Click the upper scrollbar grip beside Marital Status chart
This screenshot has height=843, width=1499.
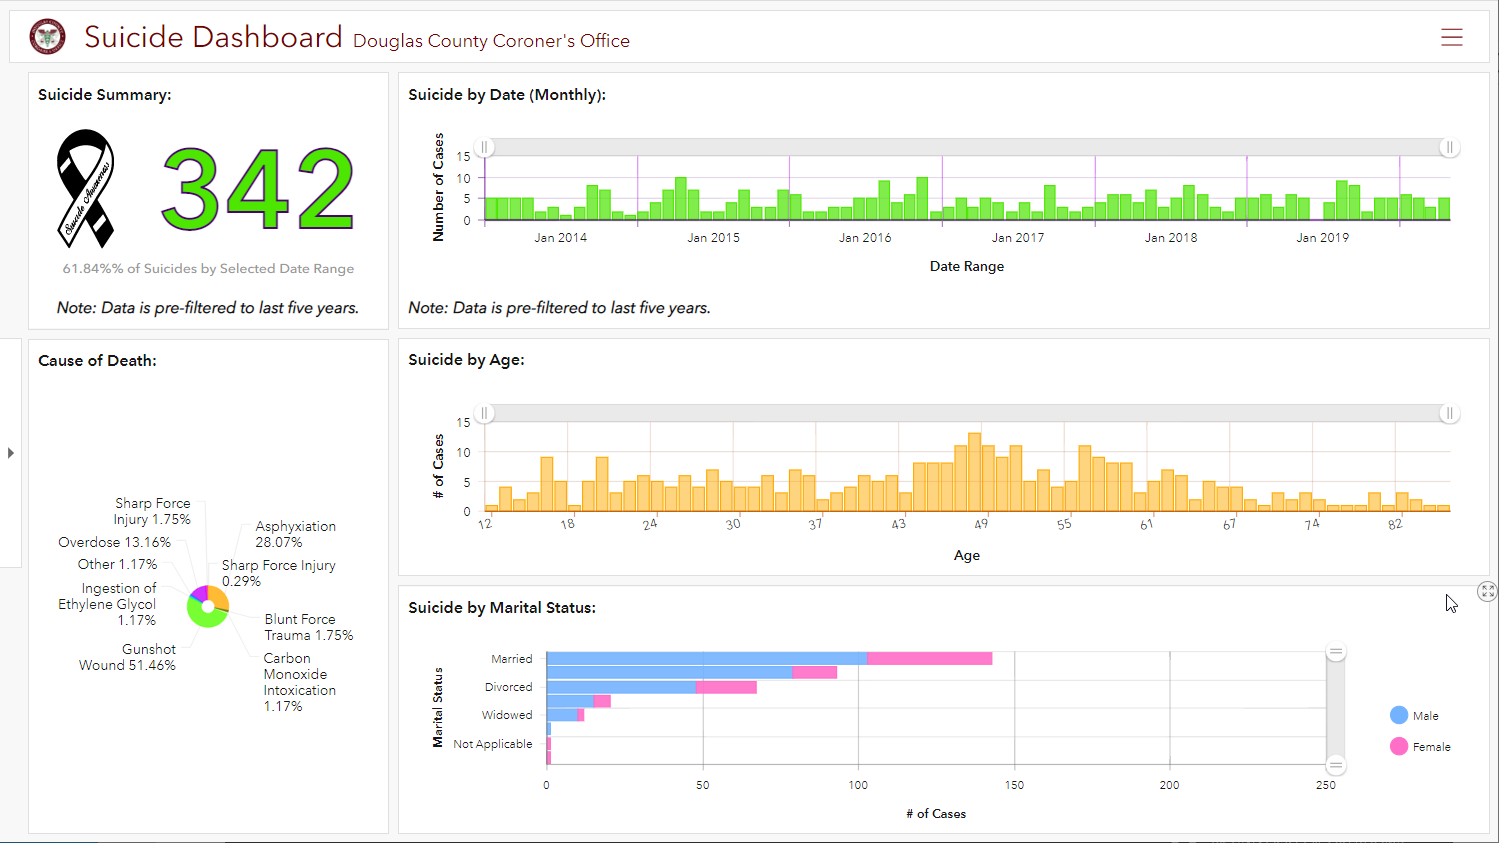click(x=1335, y=650)
